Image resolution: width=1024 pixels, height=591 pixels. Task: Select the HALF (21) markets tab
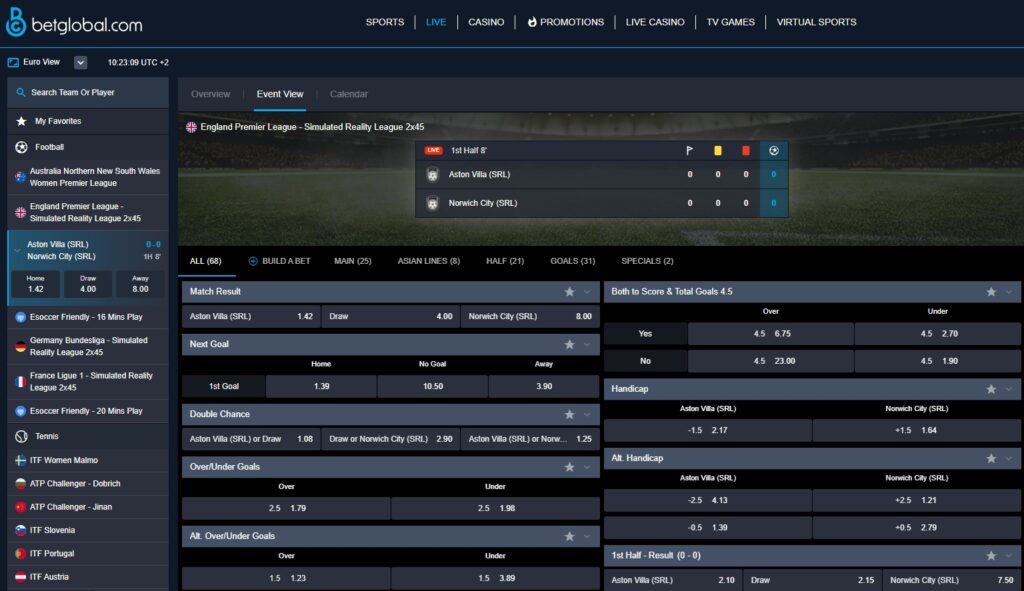tap(505, 261)
